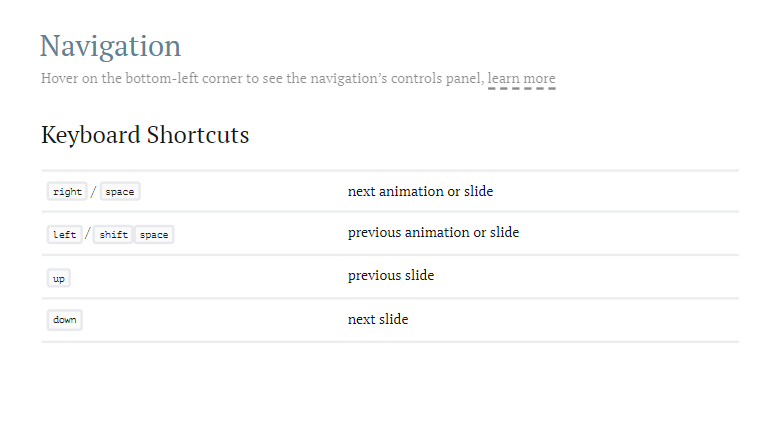Viewport: 776px width, 434px height.
Task: Click the Navigation title heading
Action: tap(110, 46)
